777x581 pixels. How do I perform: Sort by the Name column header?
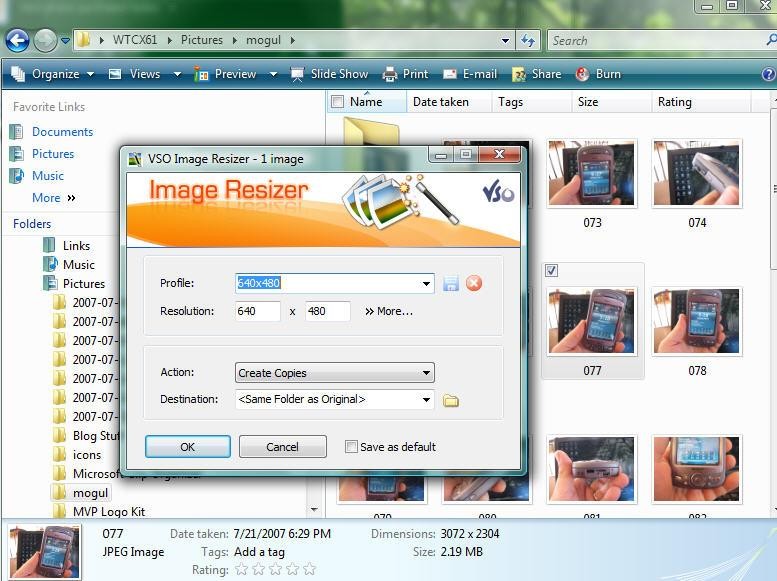366,102
